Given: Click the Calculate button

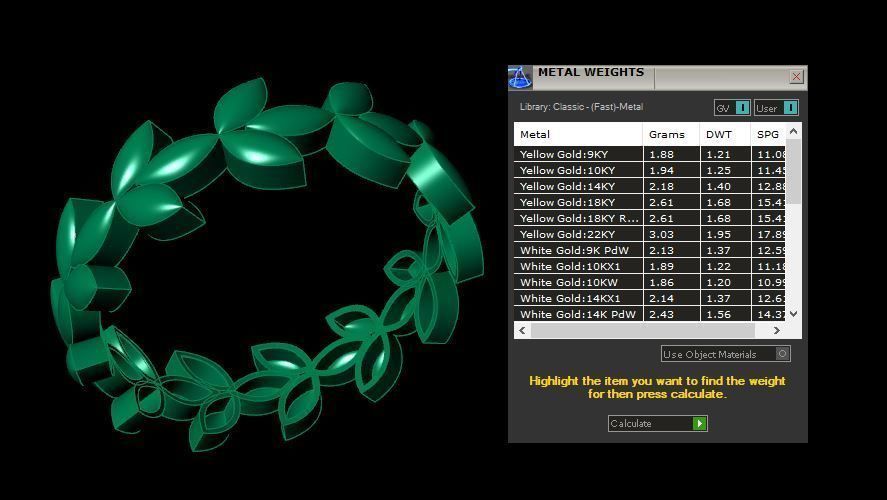Looking at the screenshot, I should [658, 423].
